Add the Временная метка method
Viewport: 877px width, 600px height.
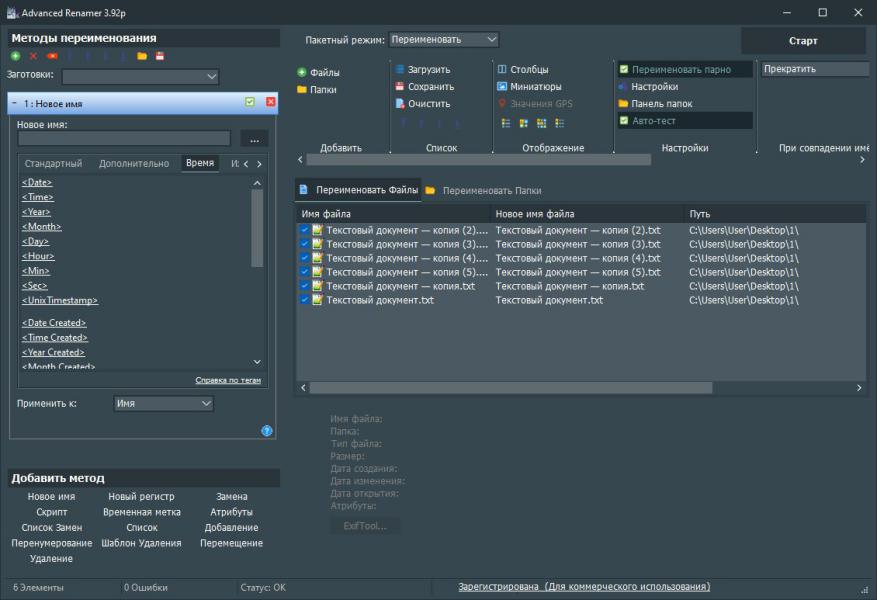click(x=142, y=512)
